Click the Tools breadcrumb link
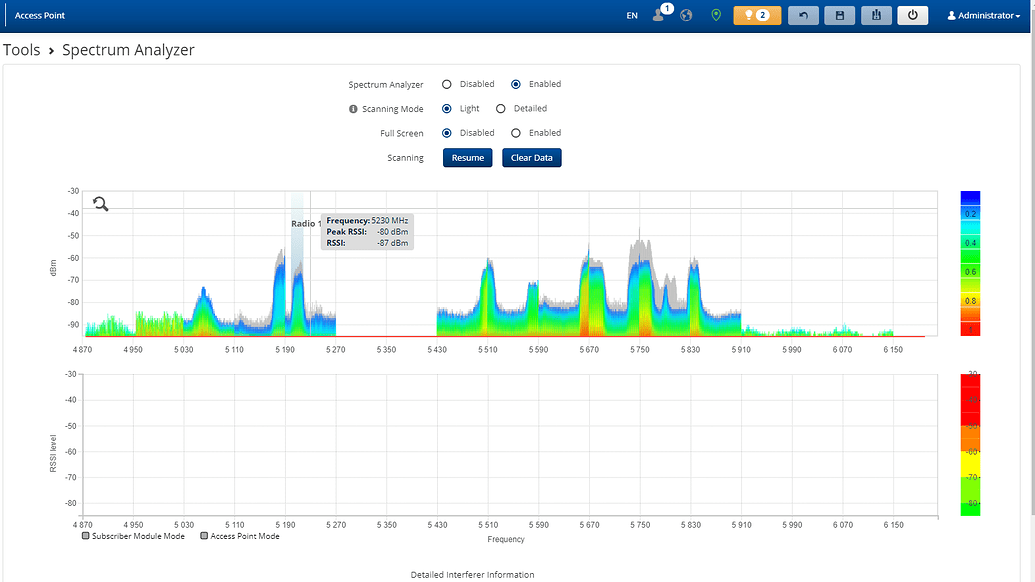 (x=22, y=50)
